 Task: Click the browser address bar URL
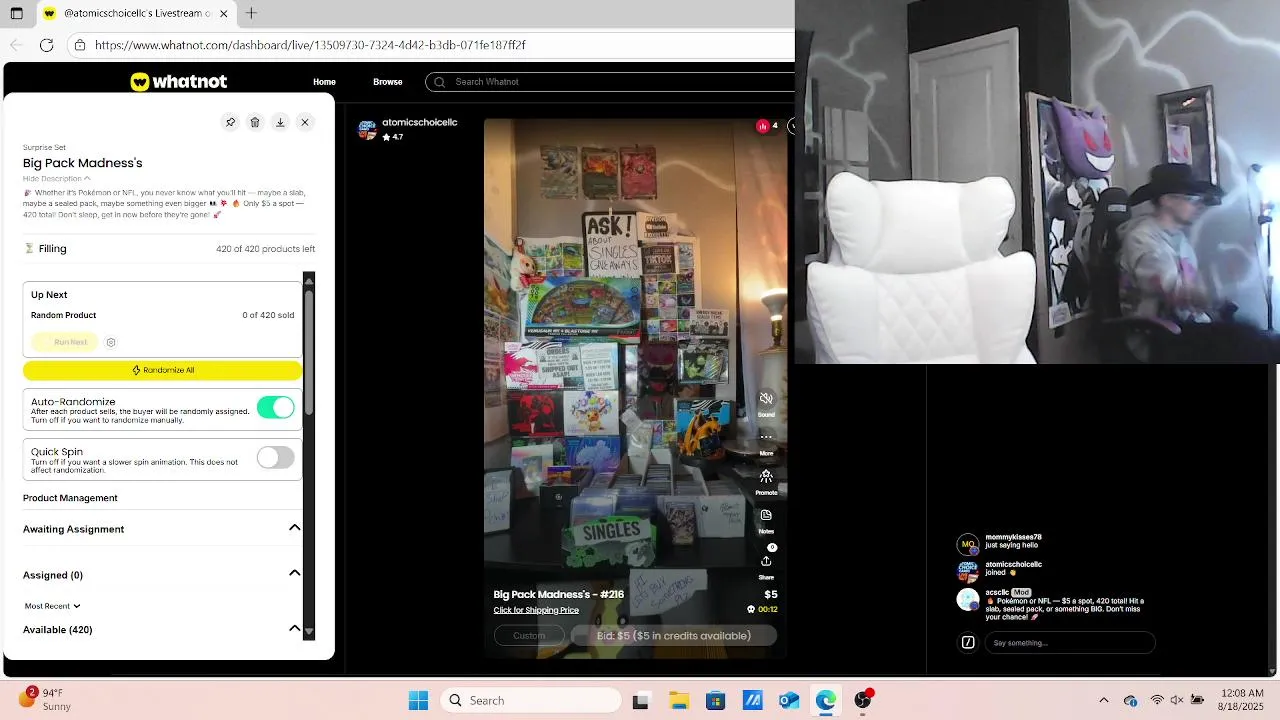point(311,45)
